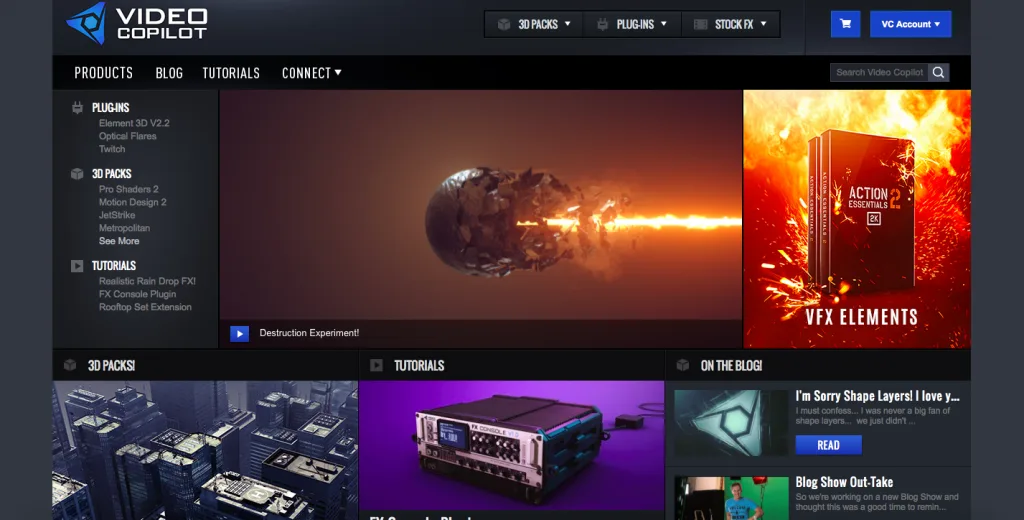Click the plug icon beside sidebar Plug-ins

coord(77,108)
